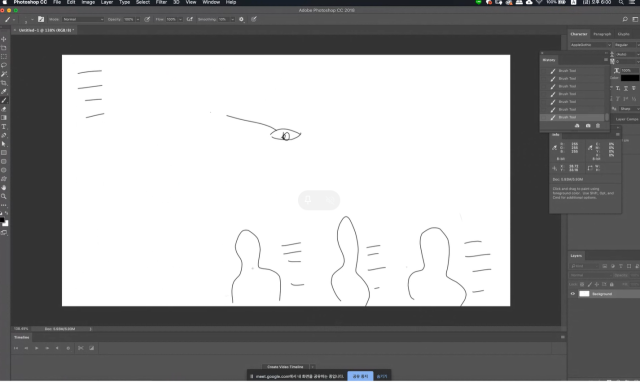Open the Smoothing dropdown arrow
Image resolution: width=640 pixels, height=382 pixels.
point(232,19)
